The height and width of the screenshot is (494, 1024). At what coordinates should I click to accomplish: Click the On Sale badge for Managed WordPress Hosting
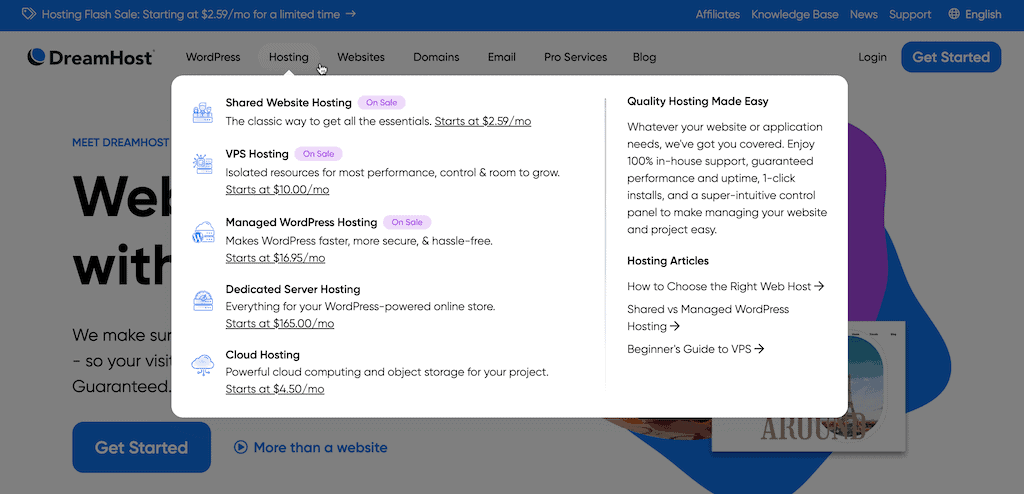tap(408, 222)
